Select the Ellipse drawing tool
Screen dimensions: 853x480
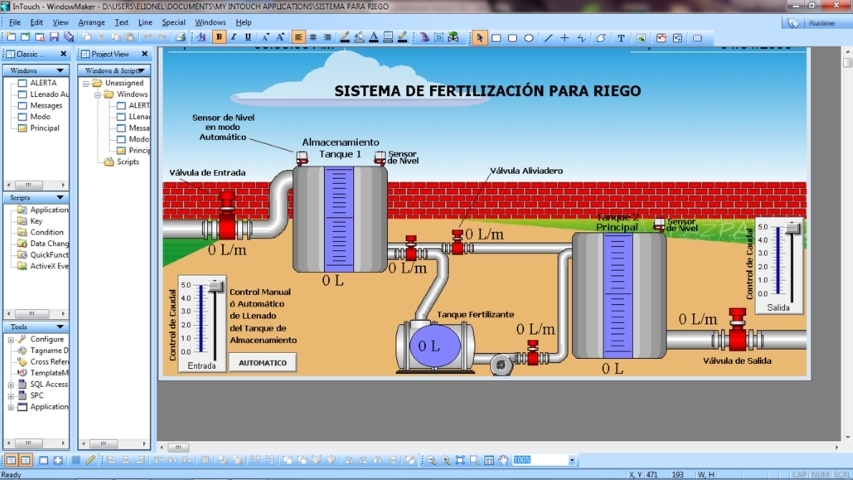click(x=529, y=38)
